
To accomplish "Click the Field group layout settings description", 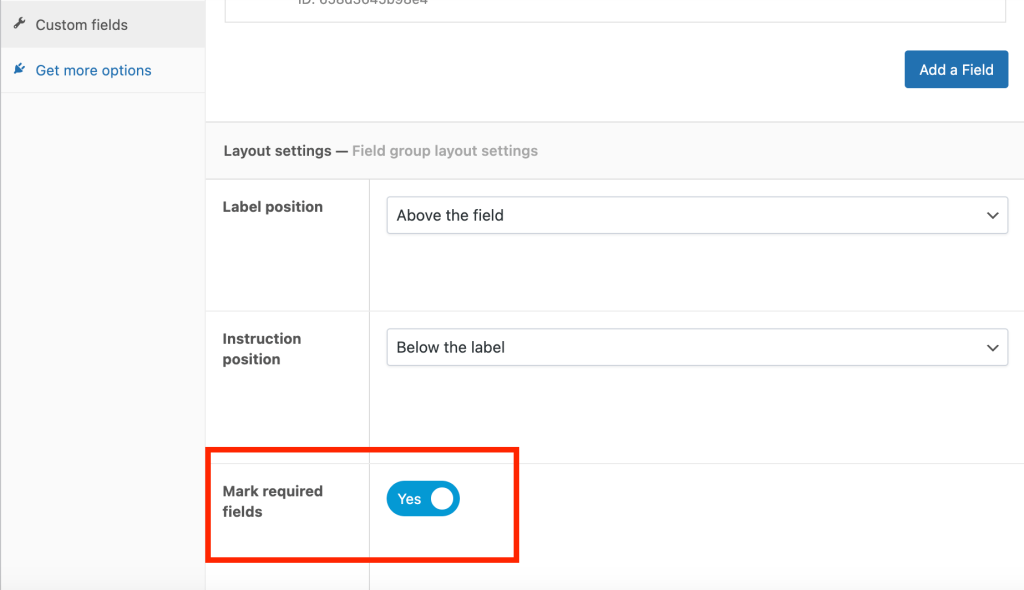I will (444, 151).
